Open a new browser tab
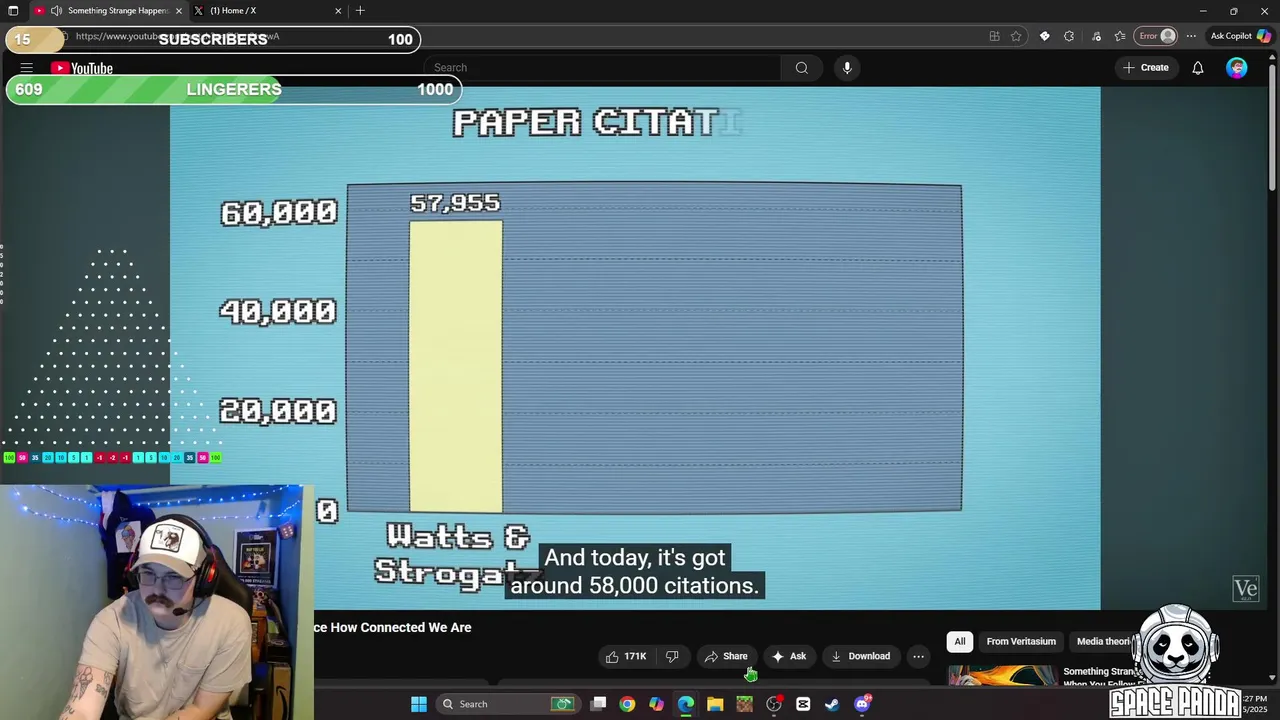1280x720 pixels. click(360, 11)
